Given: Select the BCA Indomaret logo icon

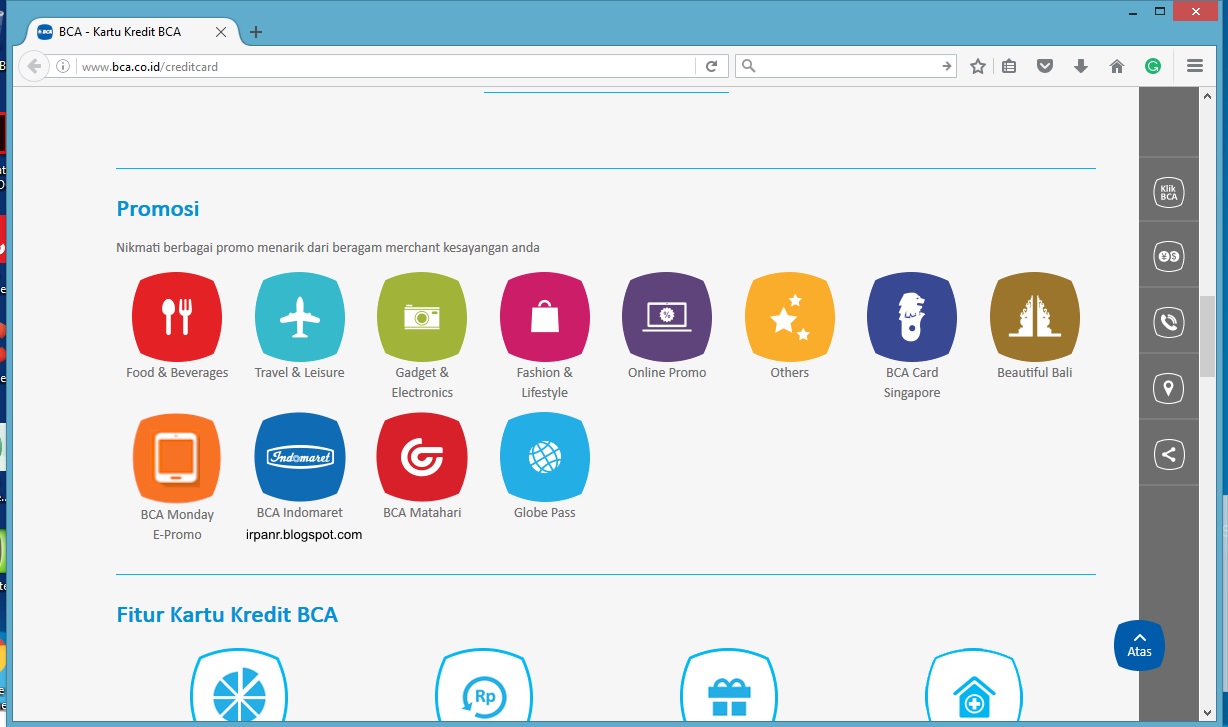Looking at the screenshot, I should (x=300, y=457).
